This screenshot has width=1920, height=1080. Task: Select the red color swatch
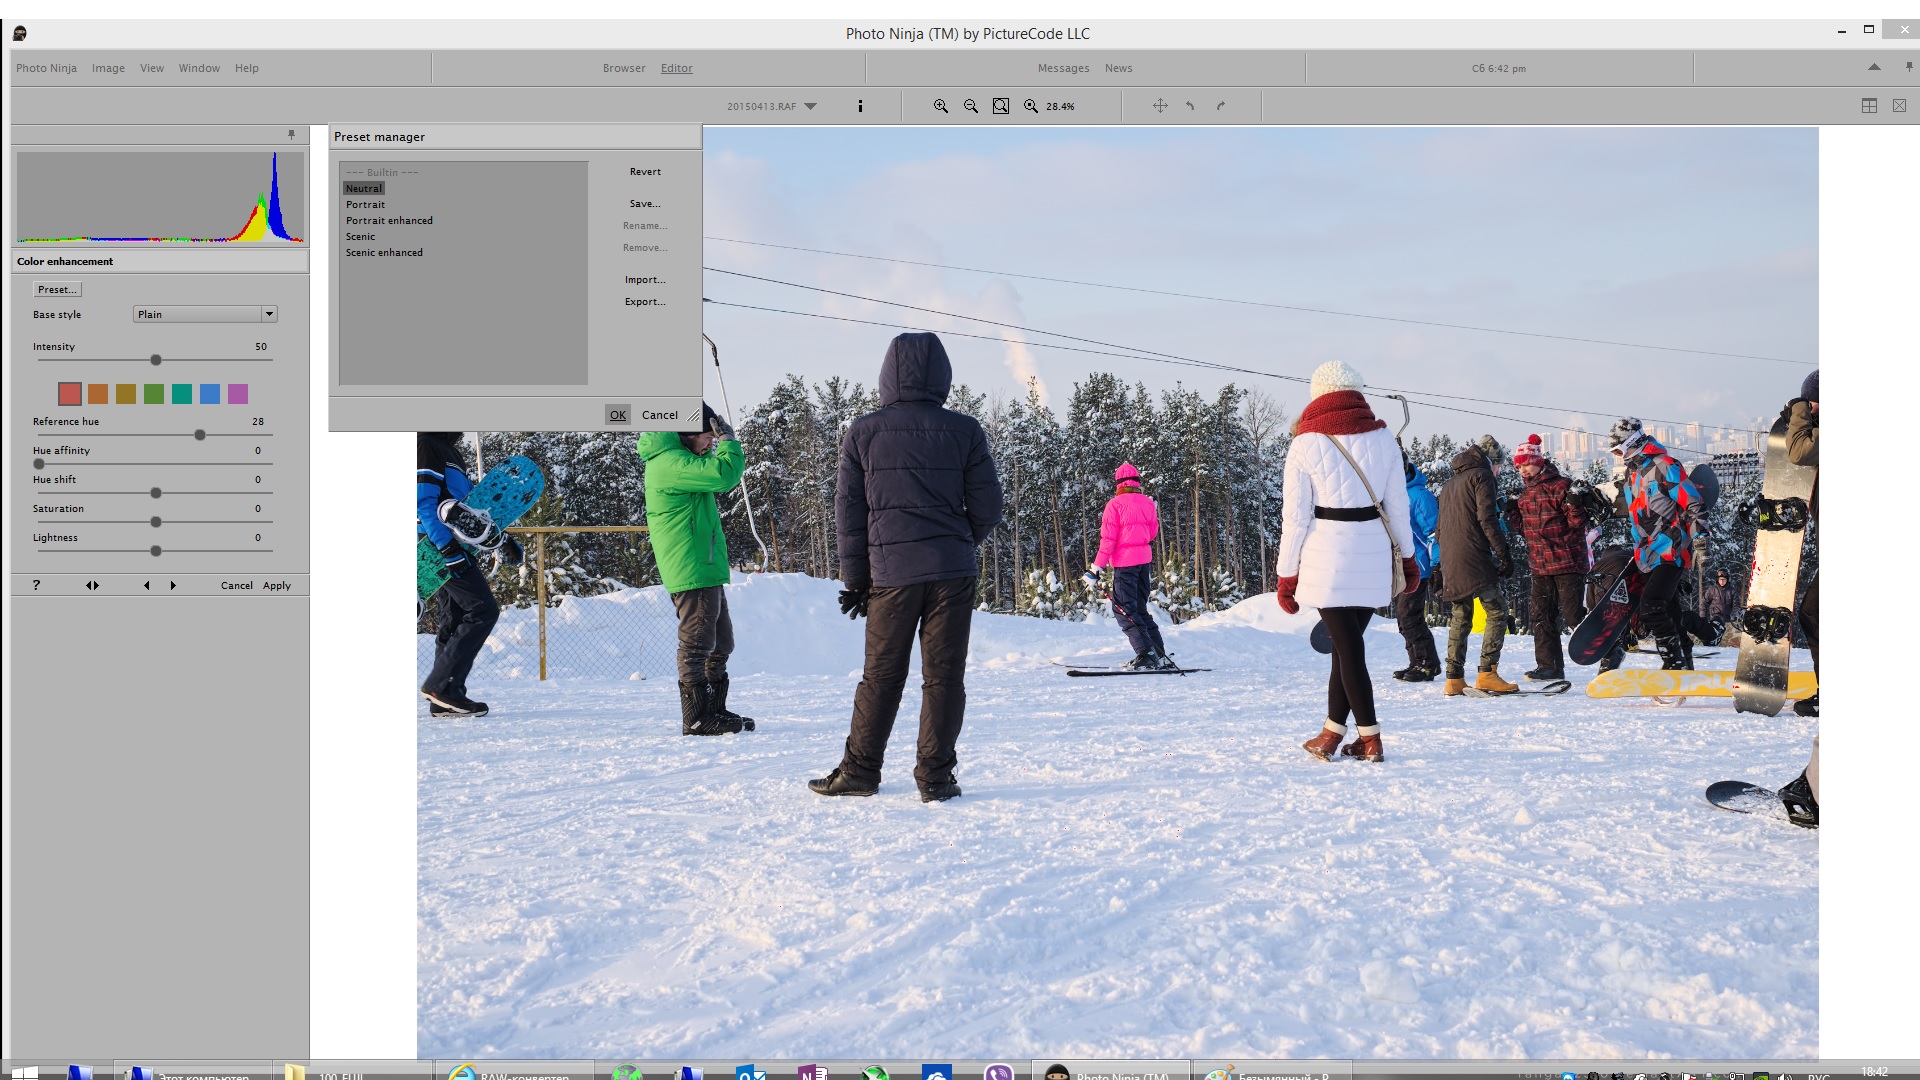coord(70,394)
